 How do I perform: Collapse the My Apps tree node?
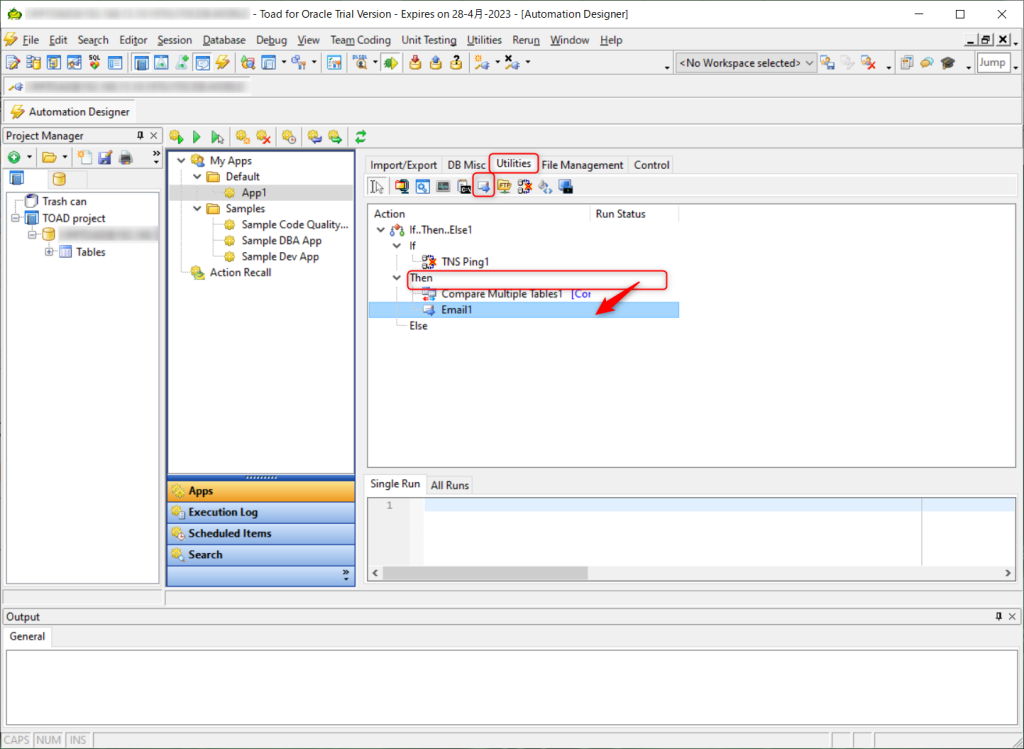click(x=182, y=161)
